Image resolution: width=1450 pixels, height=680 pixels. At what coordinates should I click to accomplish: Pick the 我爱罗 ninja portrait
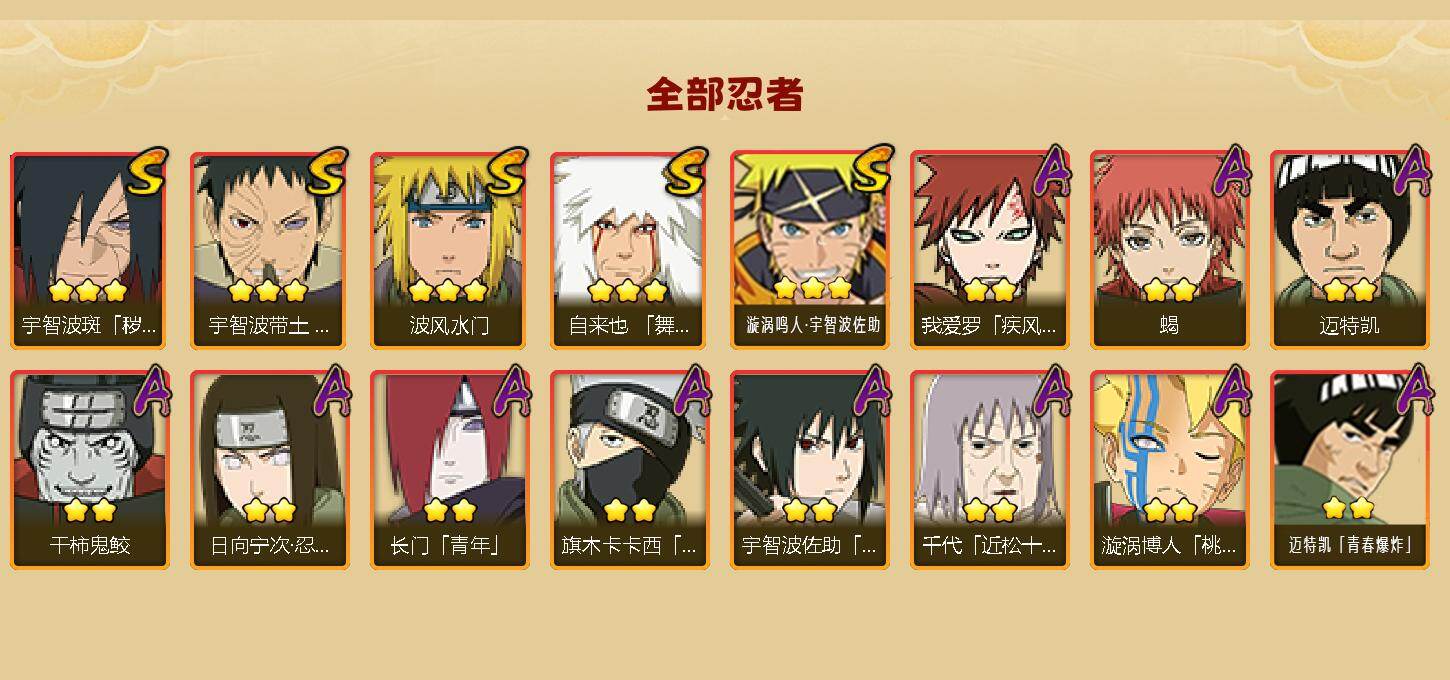coord(990,250)
